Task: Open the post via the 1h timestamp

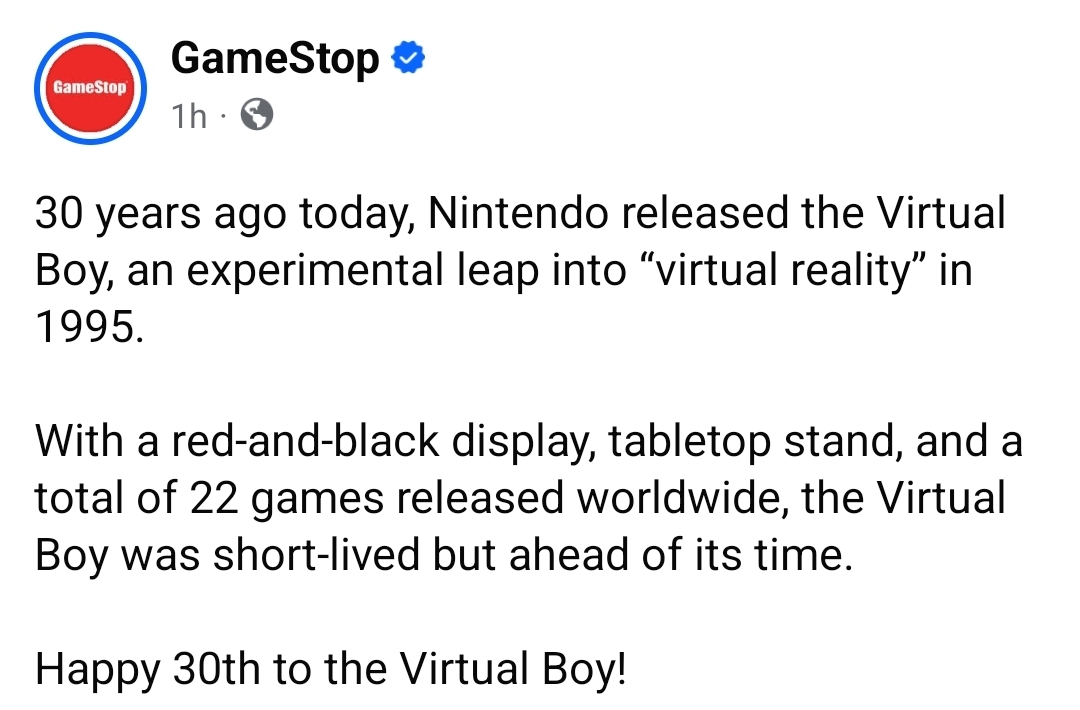Action: click(x=189, y=116)
